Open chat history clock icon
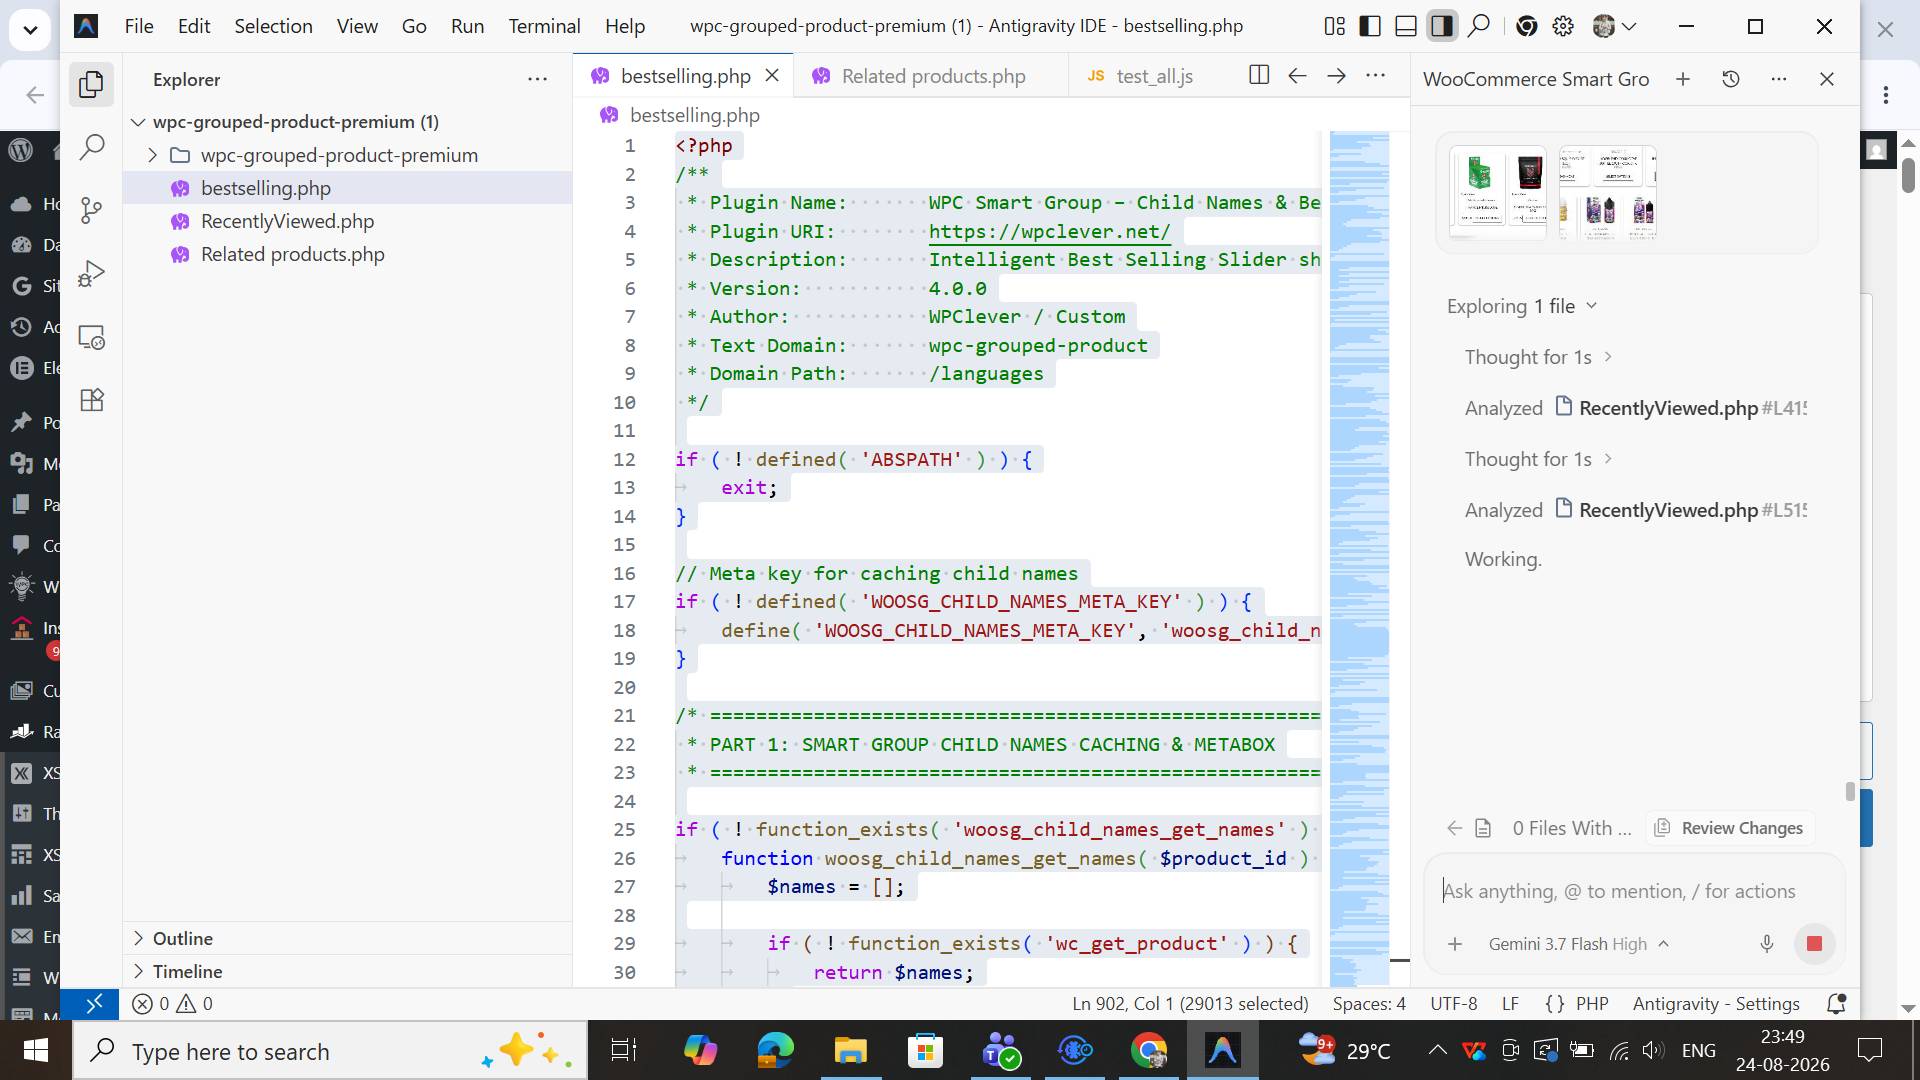 (x=1731, y=79)
